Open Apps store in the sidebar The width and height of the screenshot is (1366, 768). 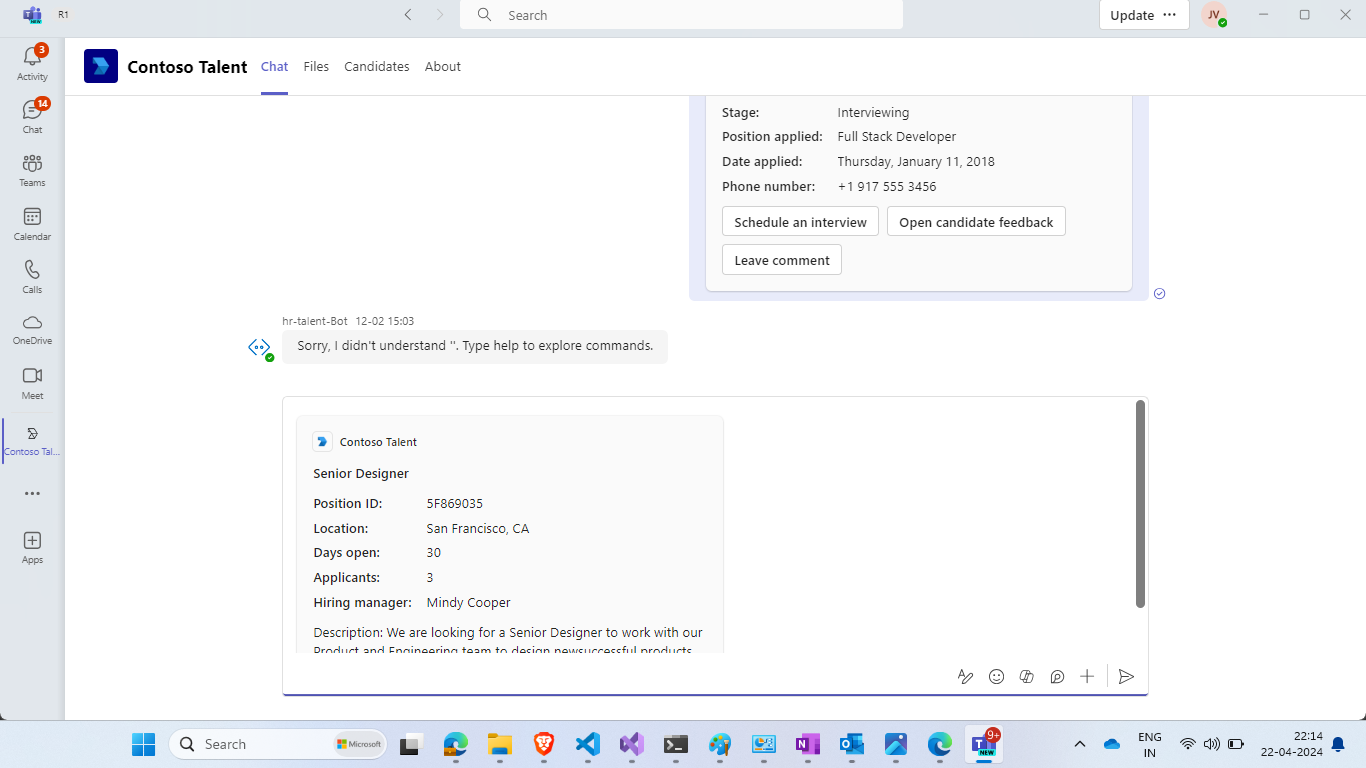[32, 547]
